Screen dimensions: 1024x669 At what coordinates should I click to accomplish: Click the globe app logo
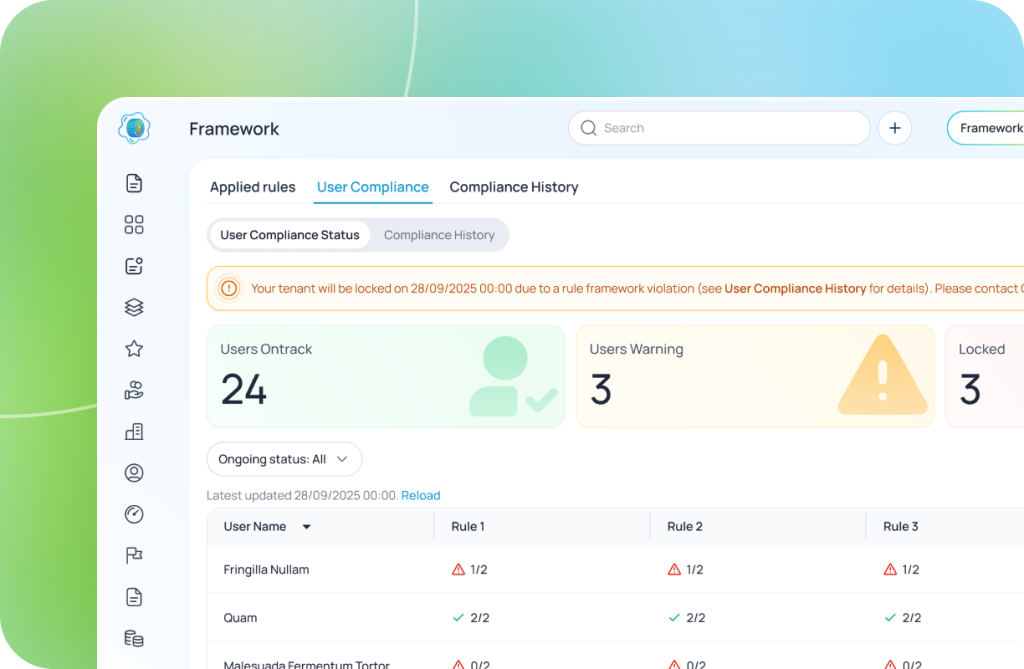click(x=134, y=128)
